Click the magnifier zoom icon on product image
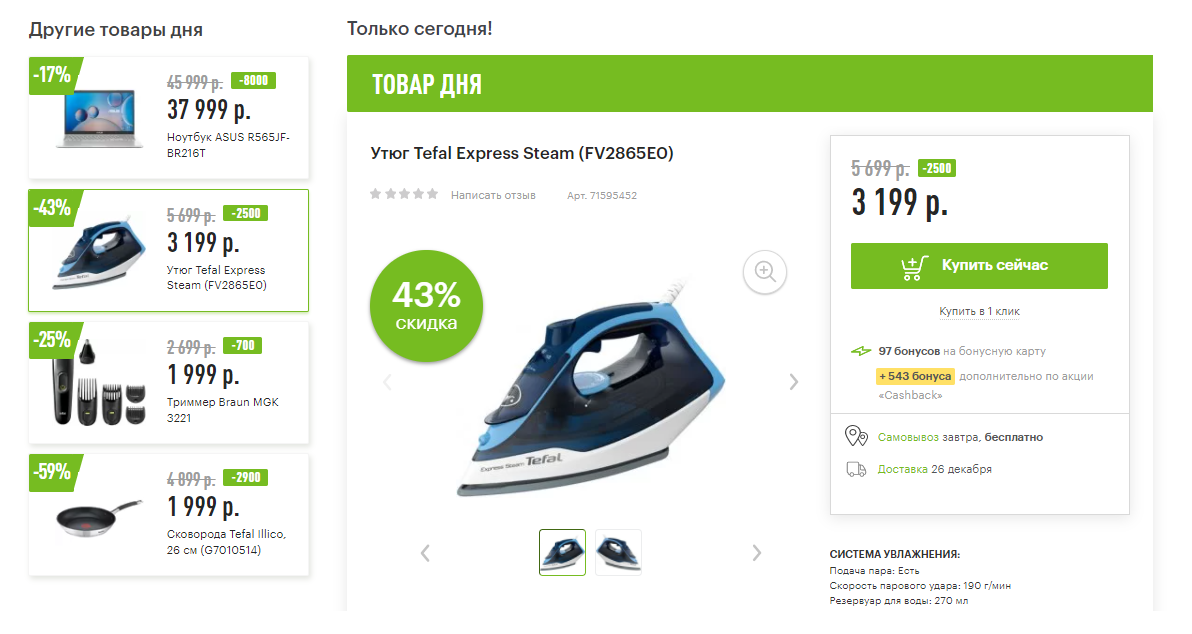The width and height of the screenshot is (1192, 634). pyautogui.click(x=765, y=271)
